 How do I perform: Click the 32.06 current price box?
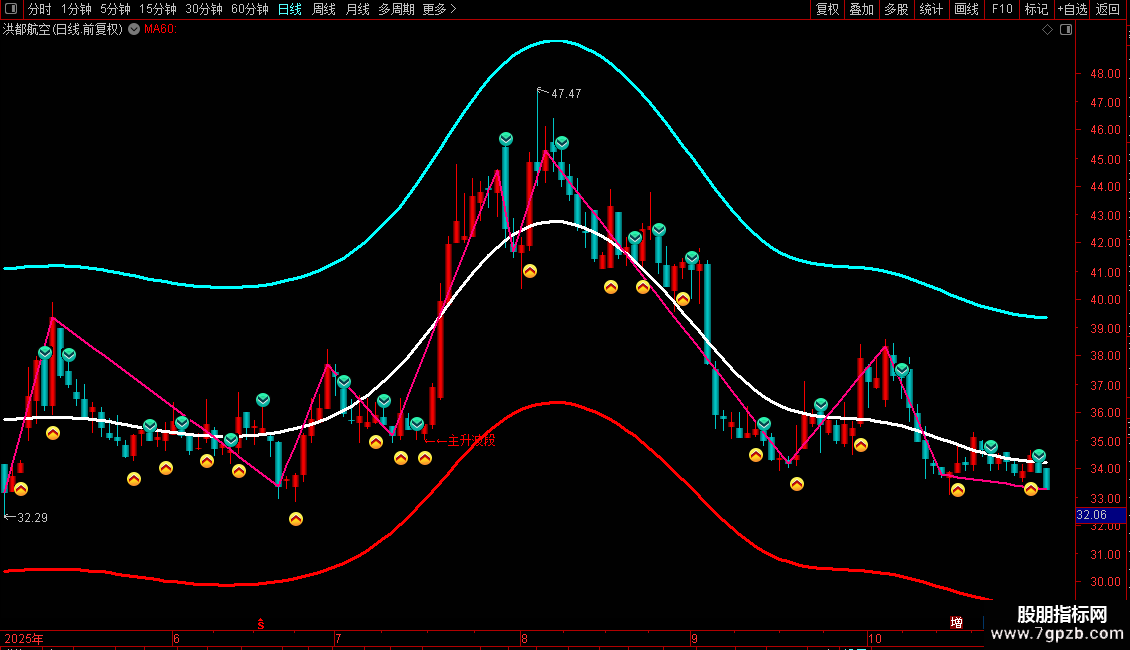coord(1100,515)
